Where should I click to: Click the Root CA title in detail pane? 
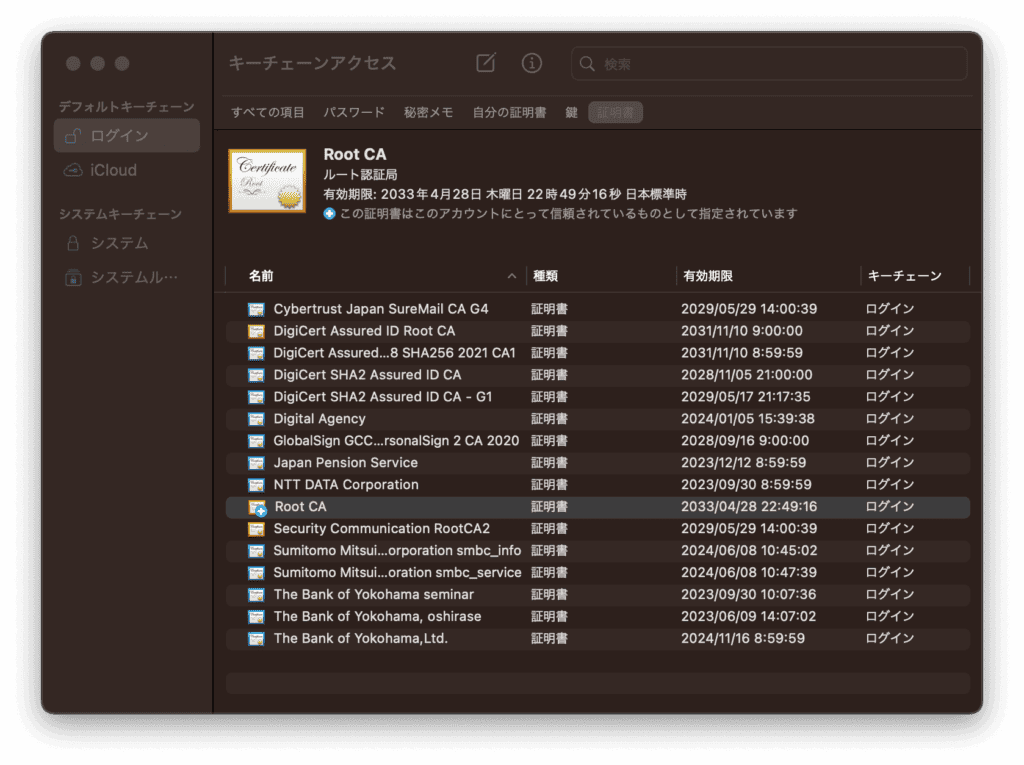[355, 154]
